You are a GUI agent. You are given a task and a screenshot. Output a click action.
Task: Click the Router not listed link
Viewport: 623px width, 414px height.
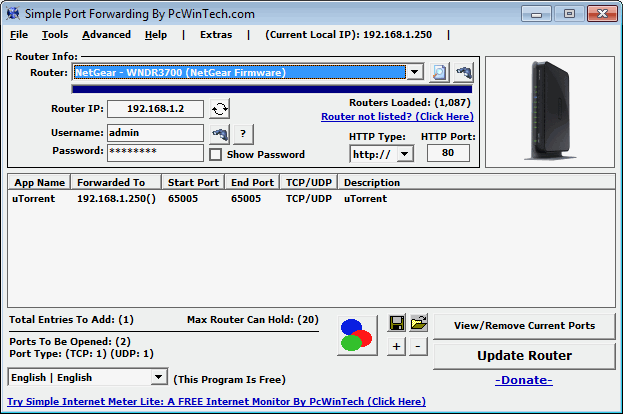click(397, 116)
